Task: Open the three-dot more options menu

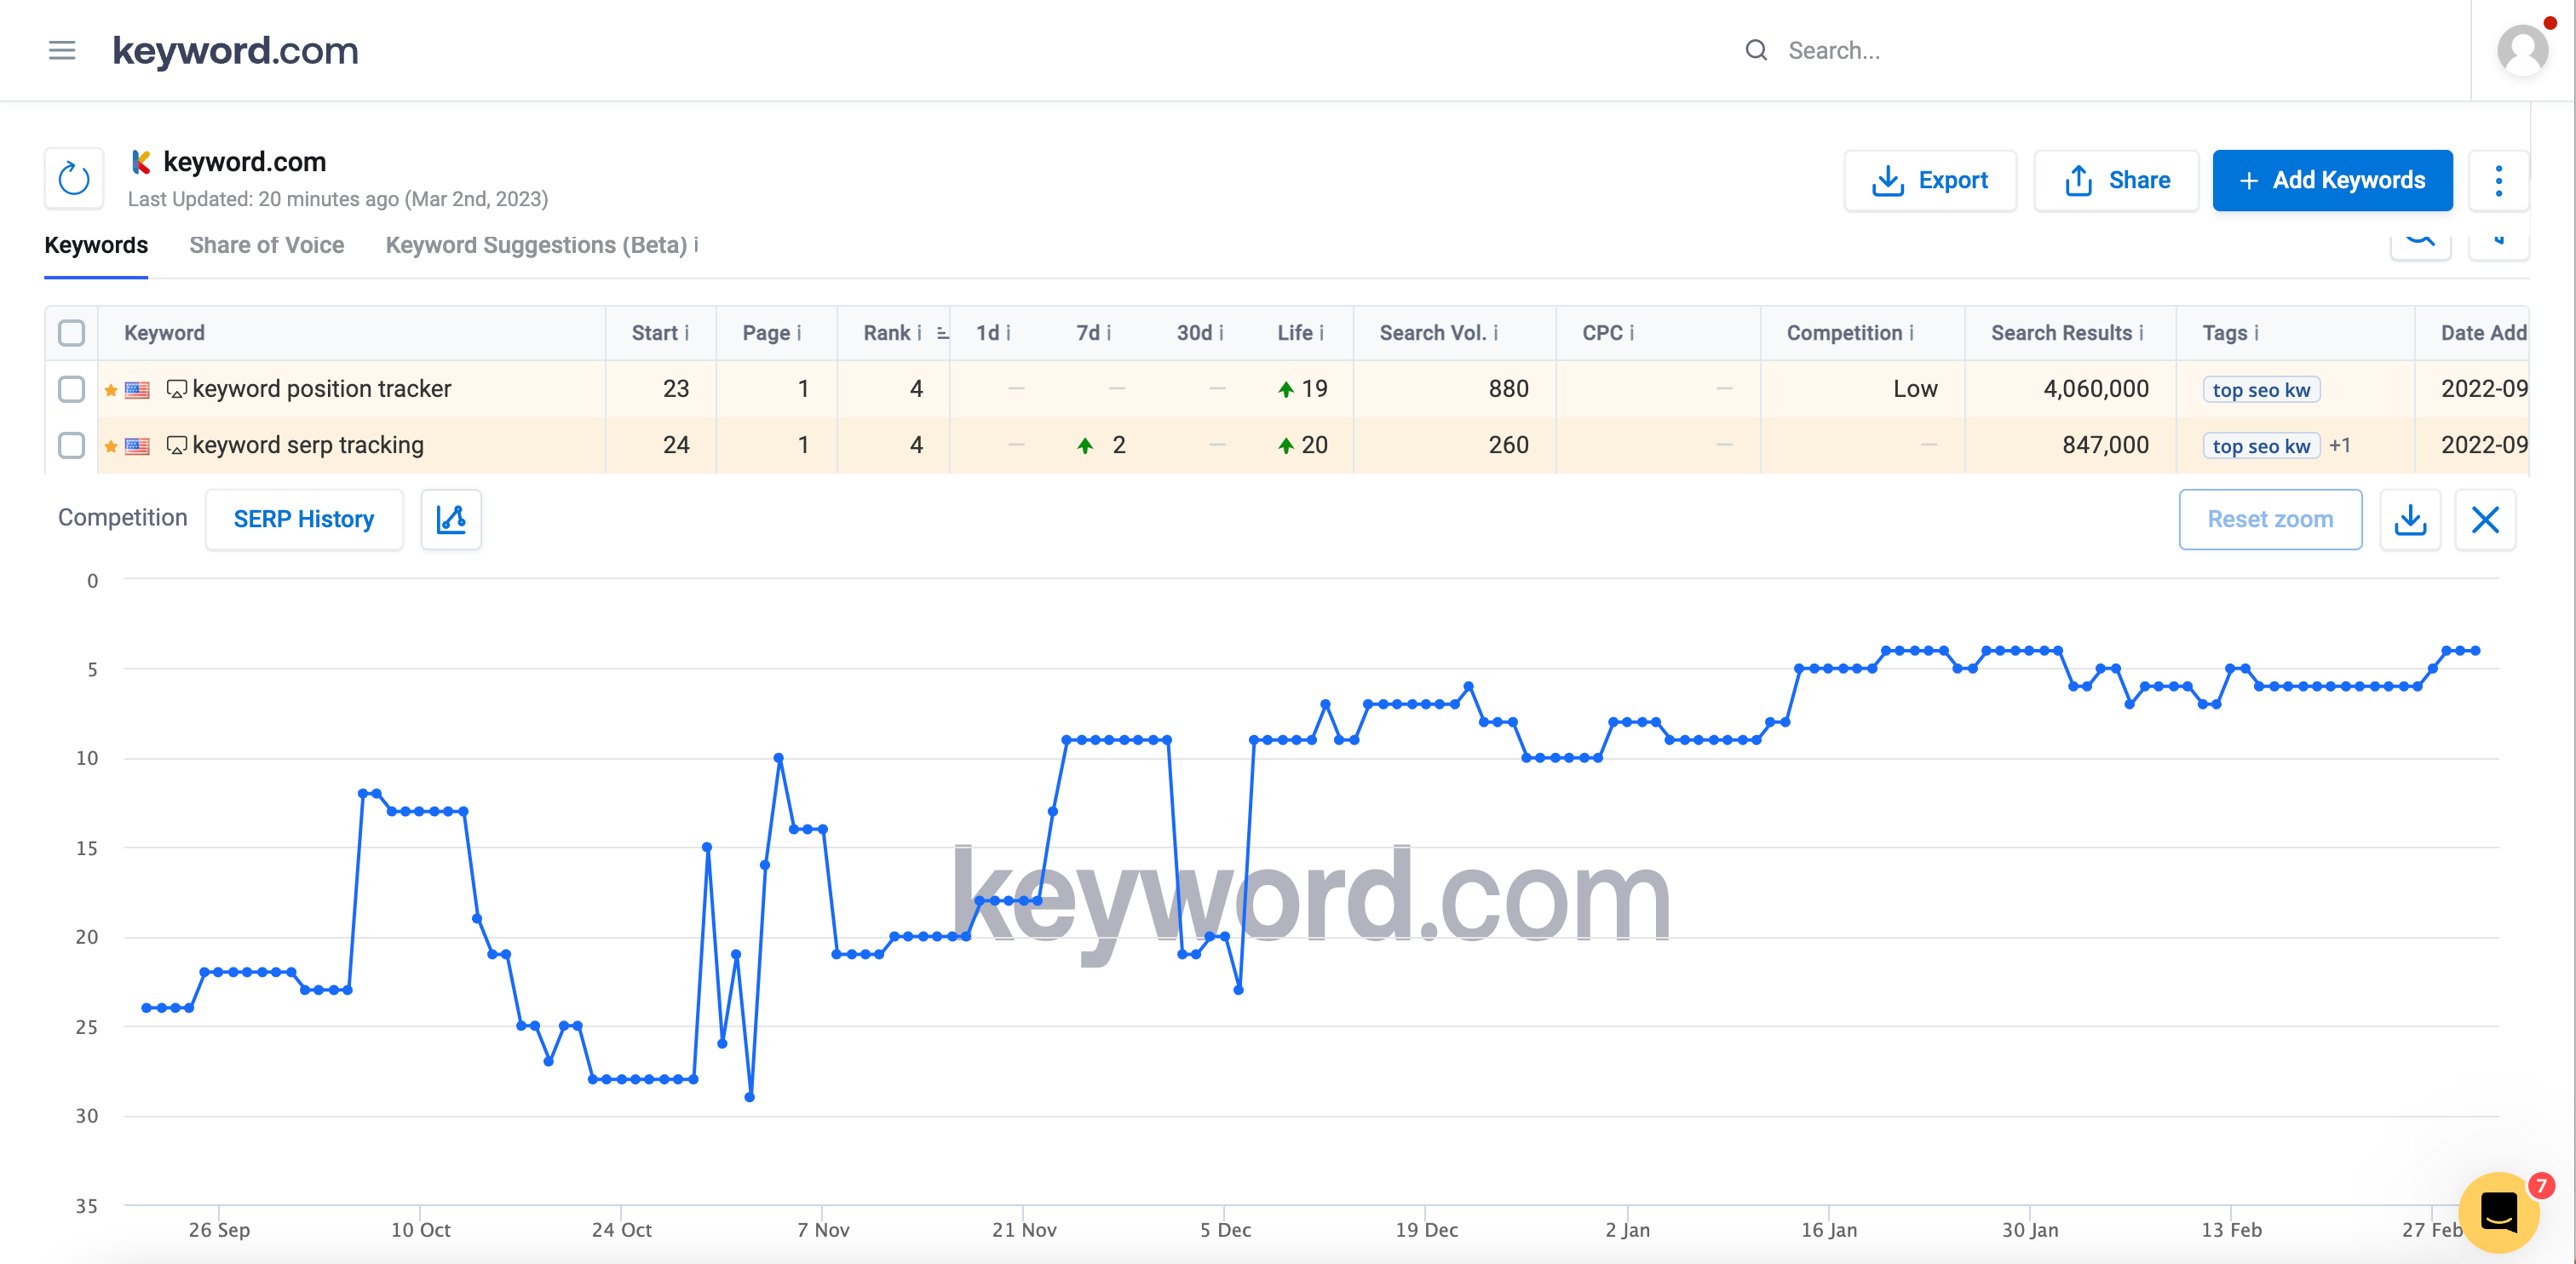Action: tap(2498, 181)
